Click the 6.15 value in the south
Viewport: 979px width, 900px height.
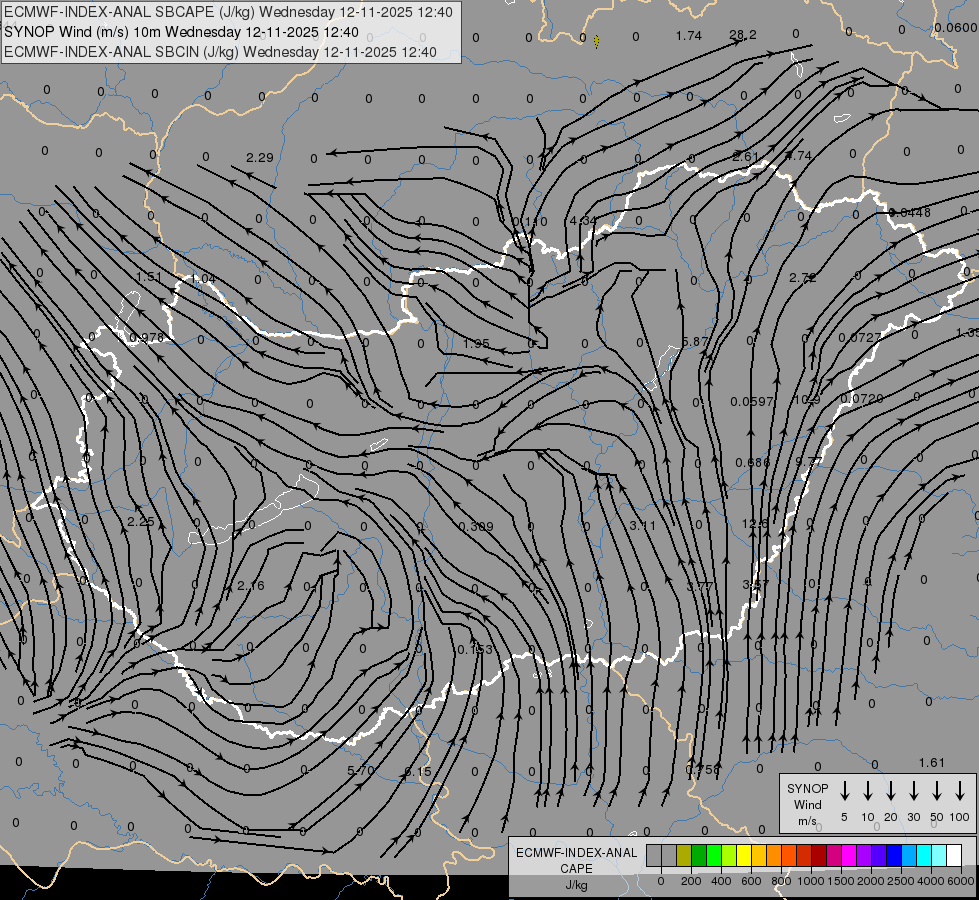418,771
